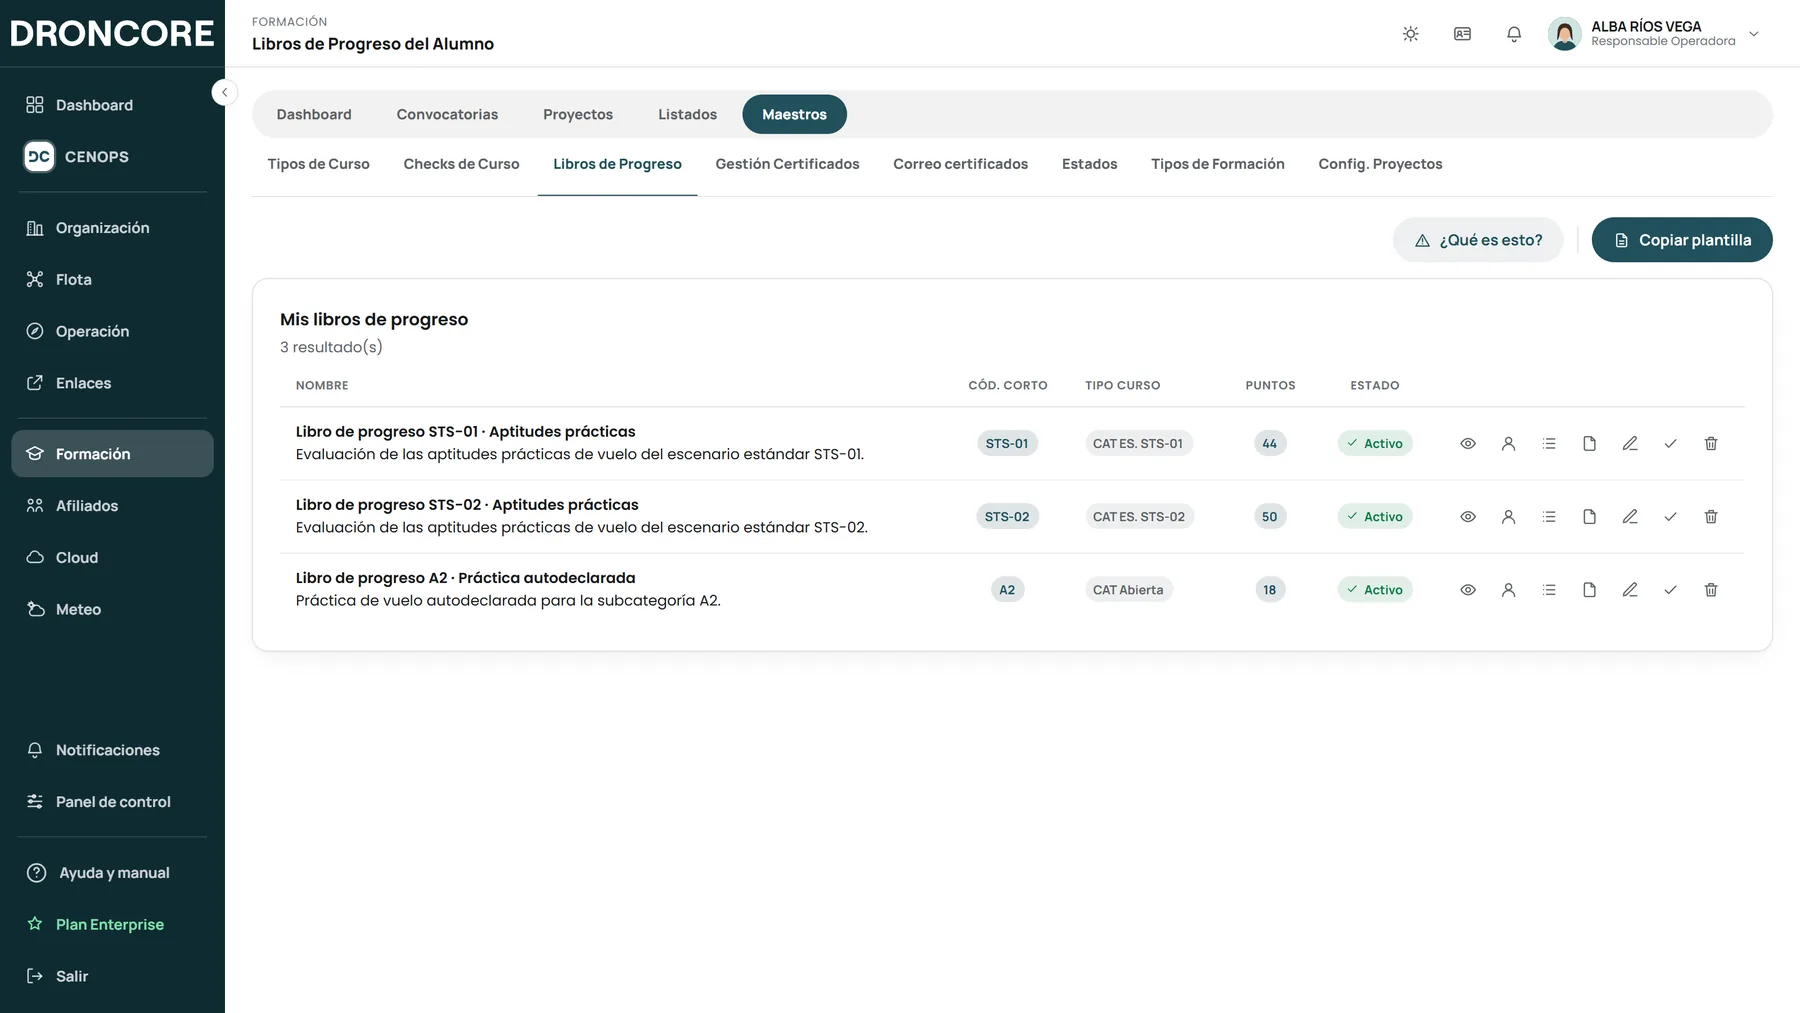Open the Listados tab
Image resolution: width=1800 pixels, height=1013 pixels.
687,114
